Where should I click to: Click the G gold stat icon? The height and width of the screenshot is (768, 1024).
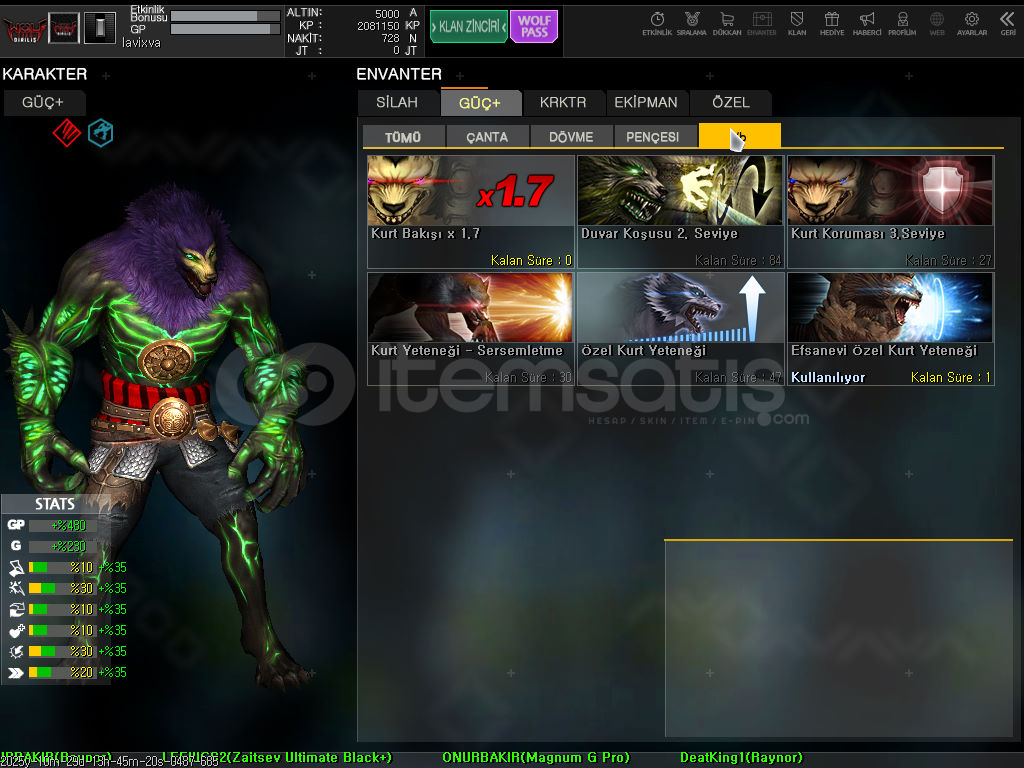pos(16,545)
